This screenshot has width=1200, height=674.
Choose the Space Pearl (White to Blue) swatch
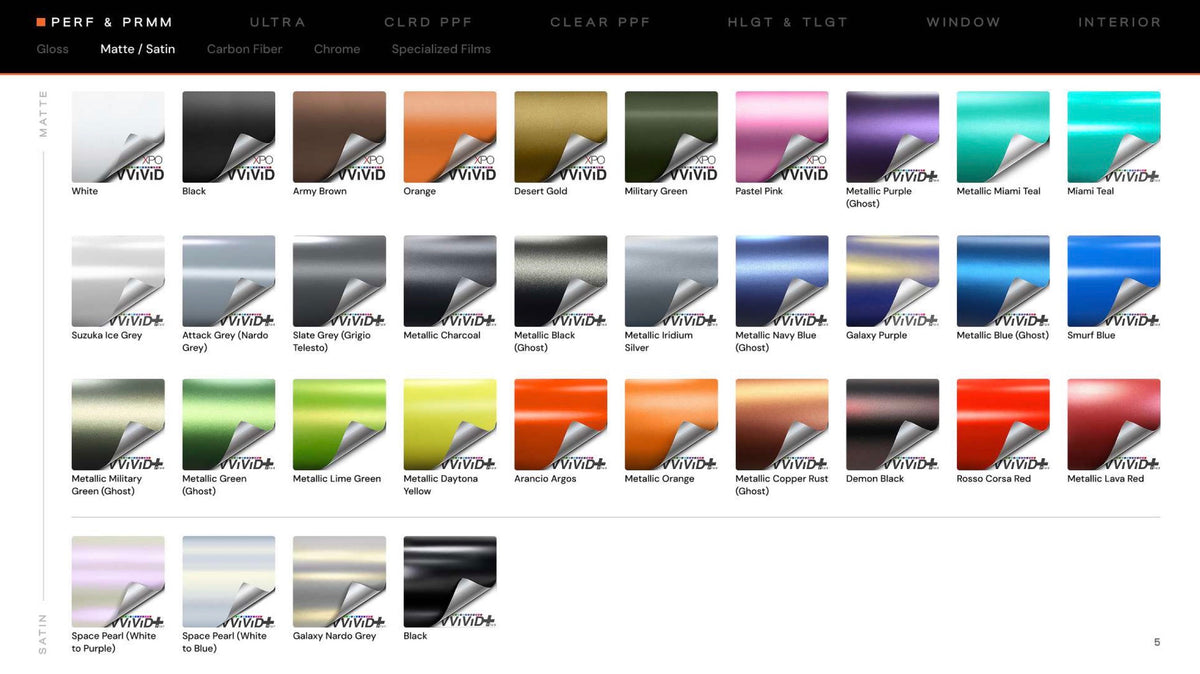pyautogui.click(x=229, y=581)
